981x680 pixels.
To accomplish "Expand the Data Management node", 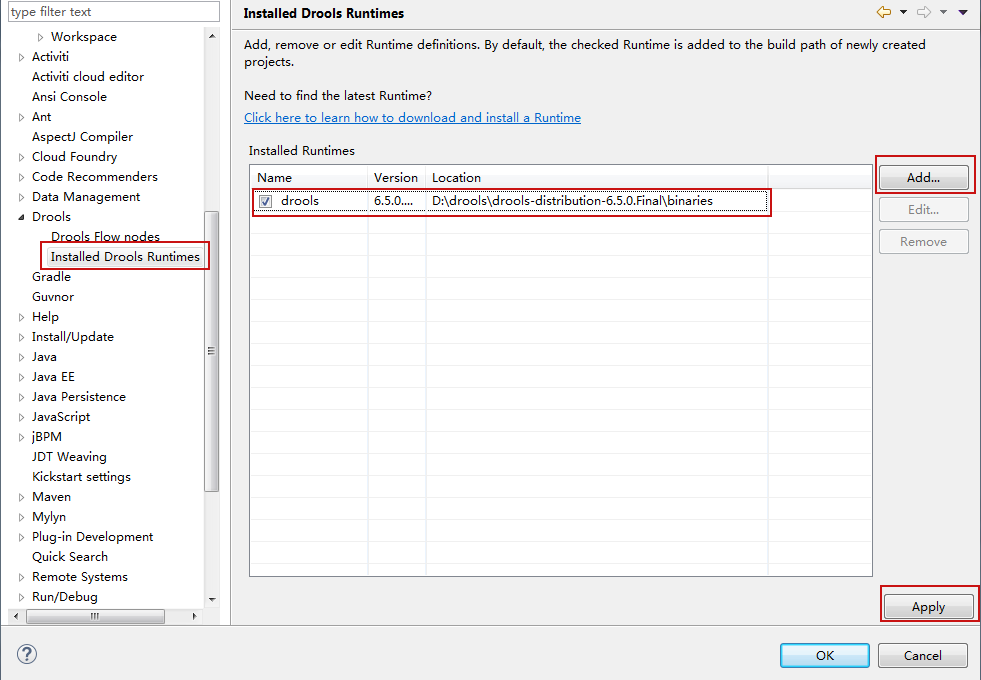I will click(22, 197).
